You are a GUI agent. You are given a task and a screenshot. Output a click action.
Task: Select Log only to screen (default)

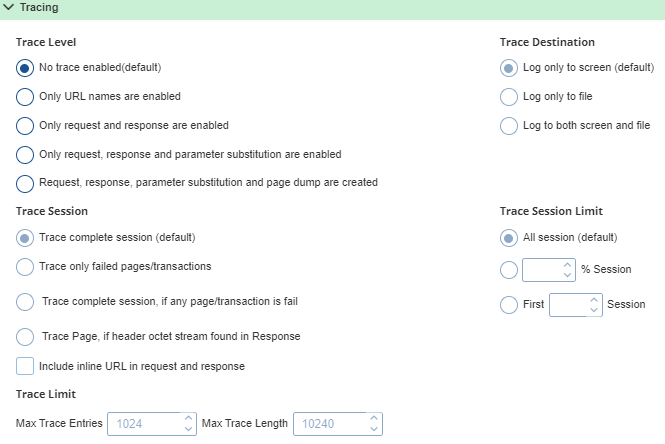509,68
